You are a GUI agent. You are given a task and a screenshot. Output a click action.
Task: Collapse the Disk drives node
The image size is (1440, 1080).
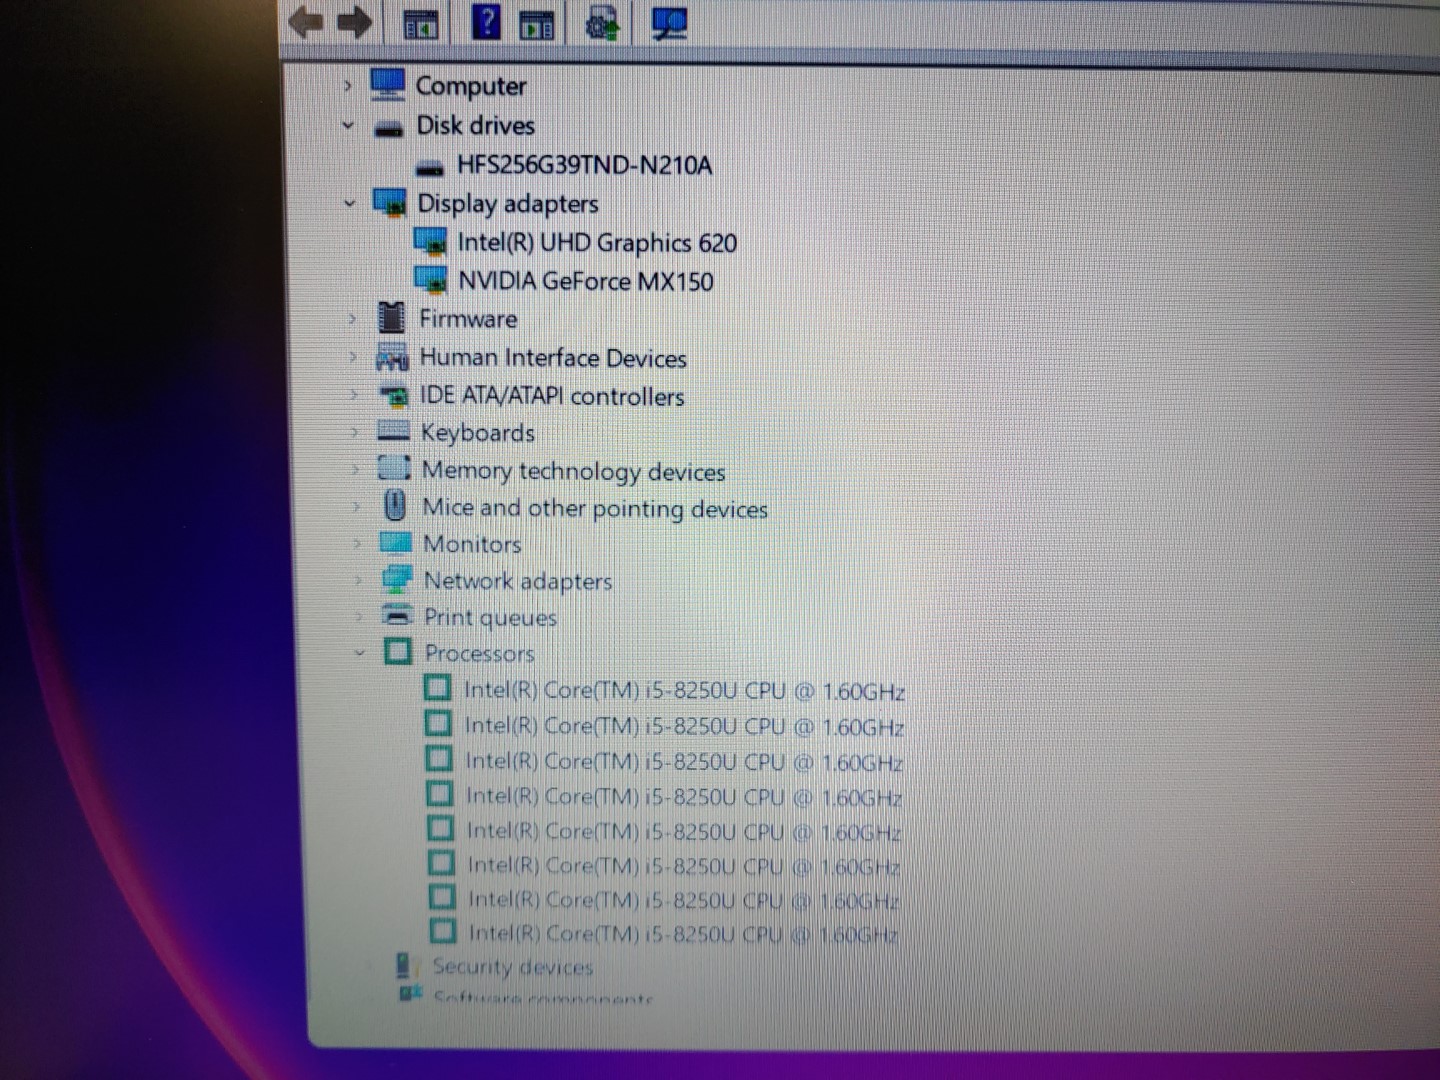[x=348, y=126]
